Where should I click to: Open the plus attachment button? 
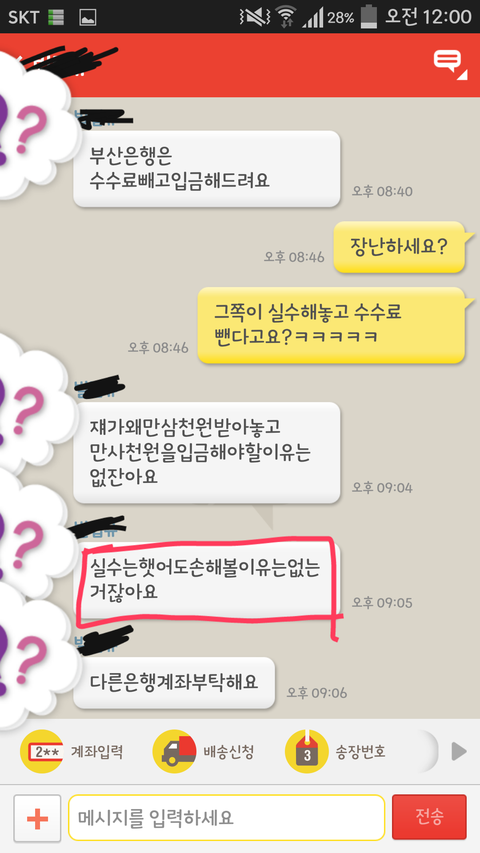tap(37, 818)
